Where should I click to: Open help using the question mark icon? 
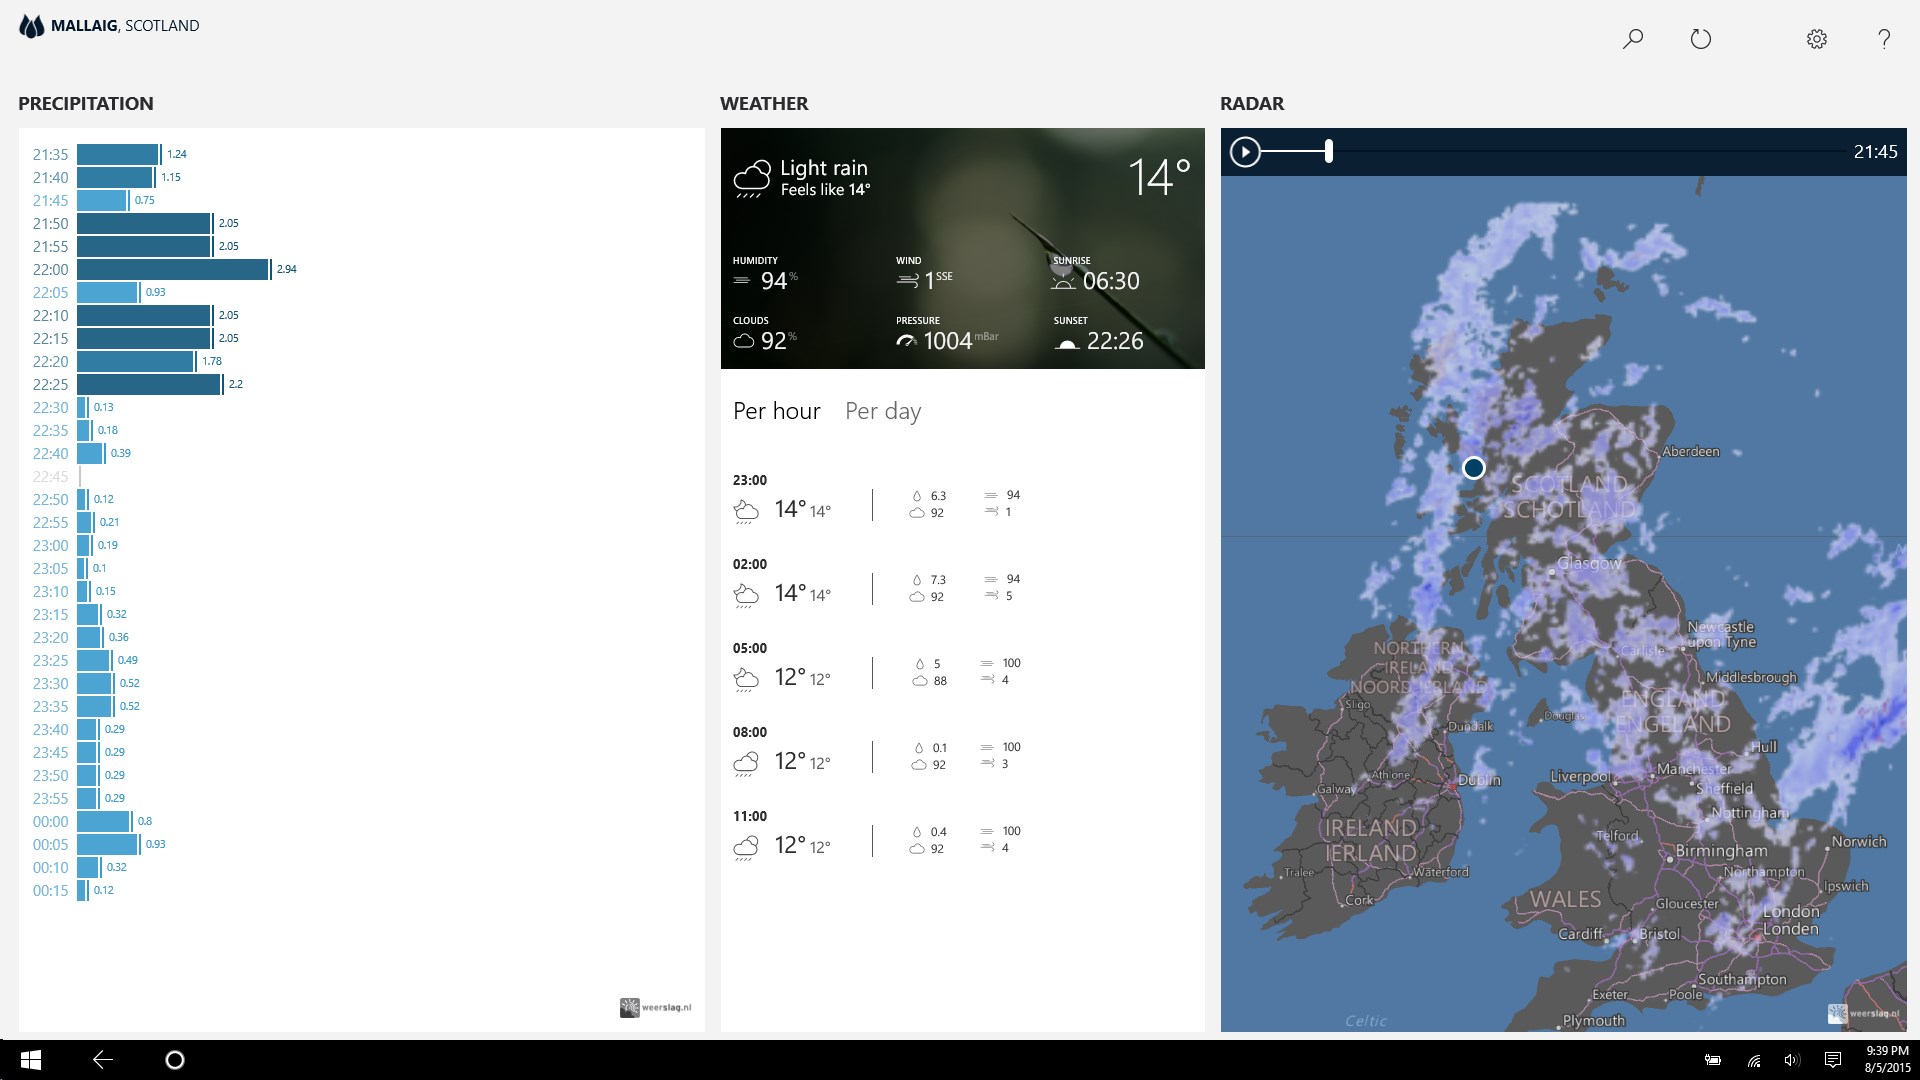(1885, 38)
